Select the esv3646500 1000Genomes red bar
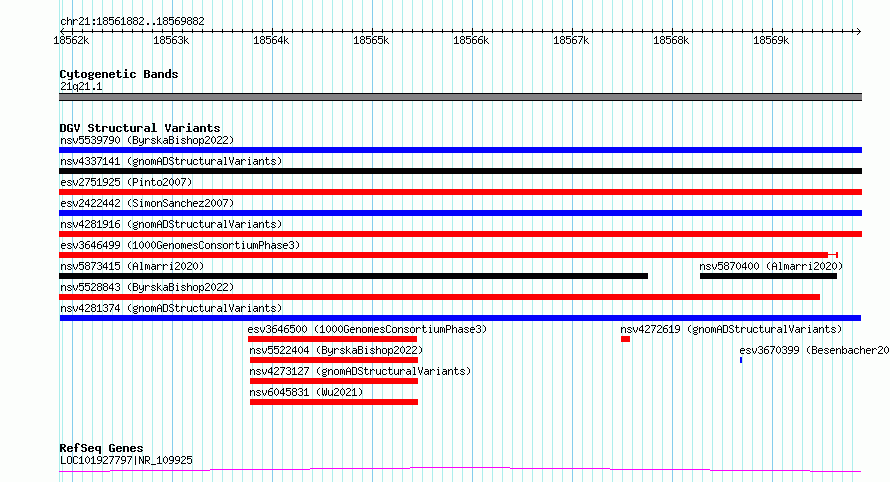890x482 pixels. pyautogui.click(x=333, y=339)
